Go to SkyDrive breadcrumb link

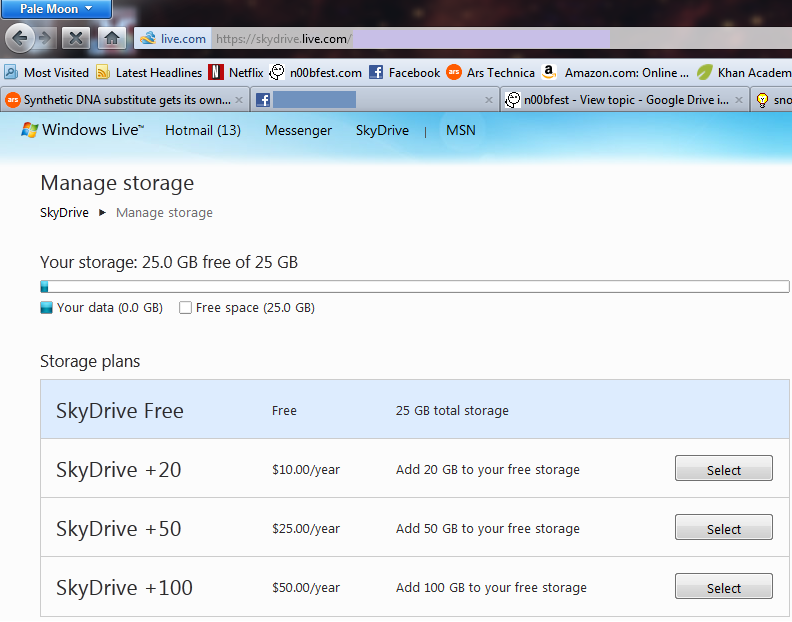click(x=65, y=213)
